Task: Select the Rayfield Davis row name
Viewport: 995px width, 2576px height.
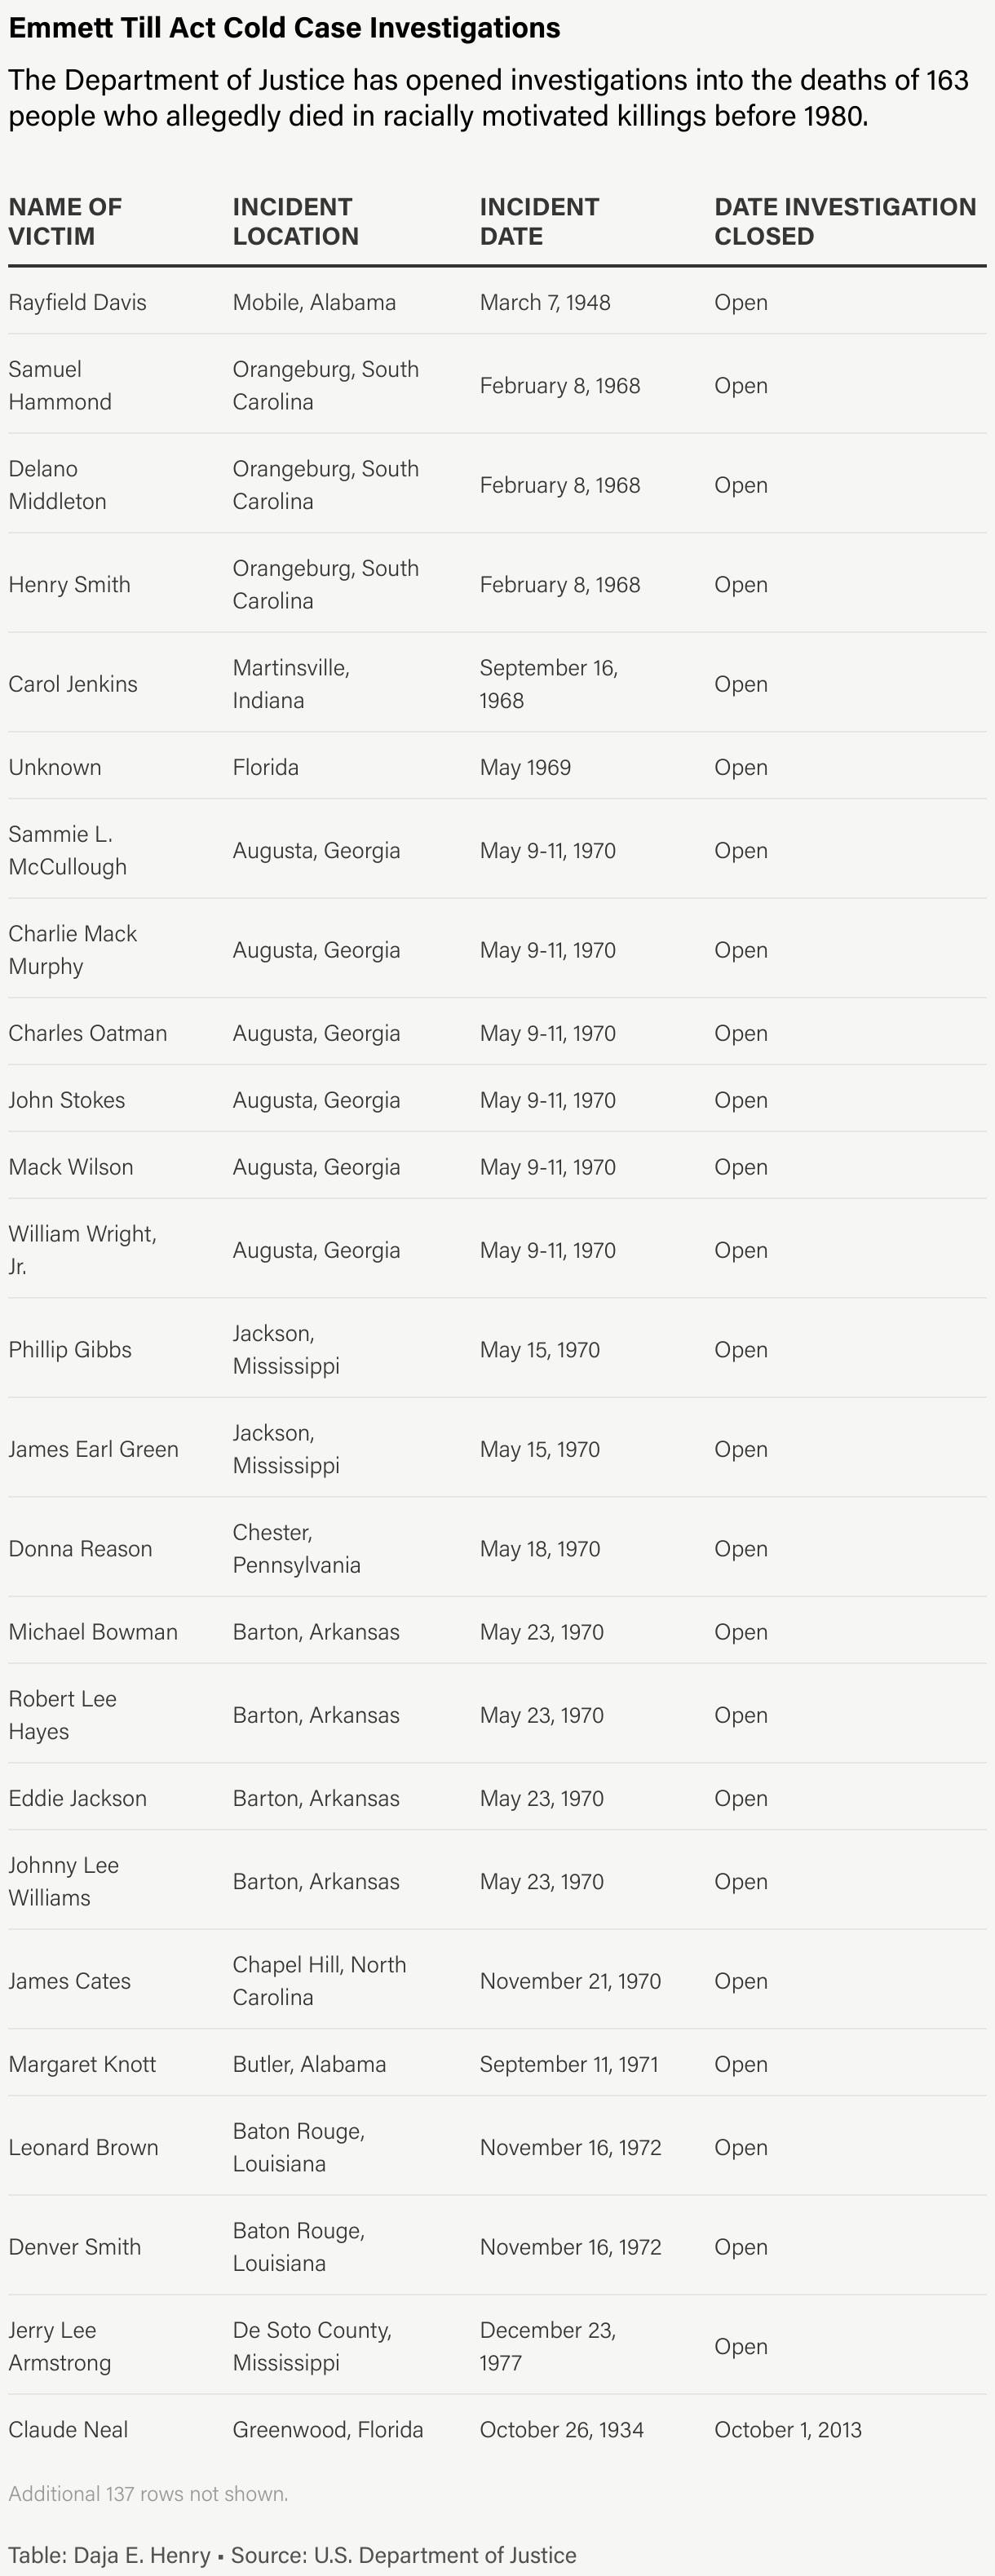Action: tap(77, 302)
